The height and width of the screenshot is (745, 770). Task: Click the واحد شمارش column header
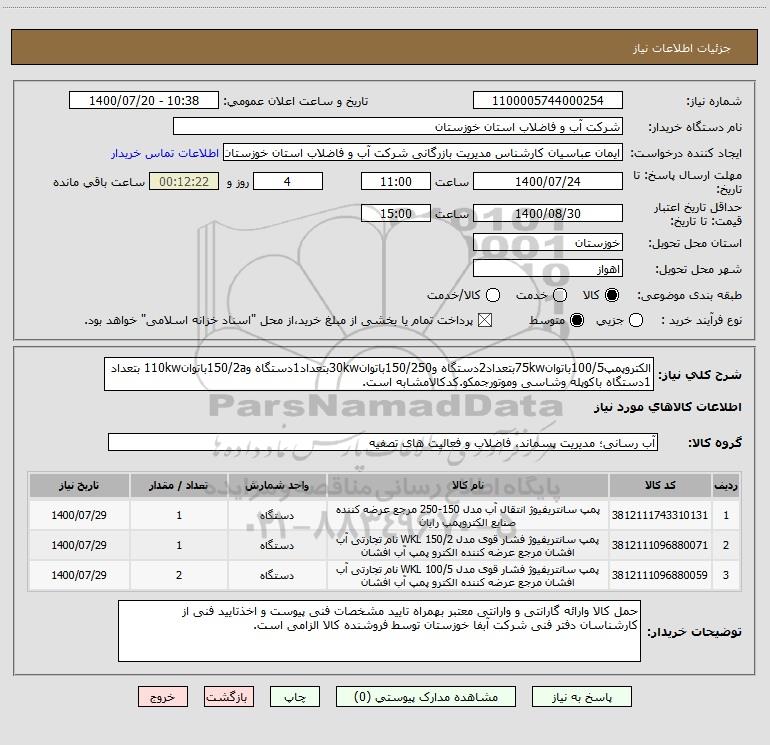coord(277,486)
